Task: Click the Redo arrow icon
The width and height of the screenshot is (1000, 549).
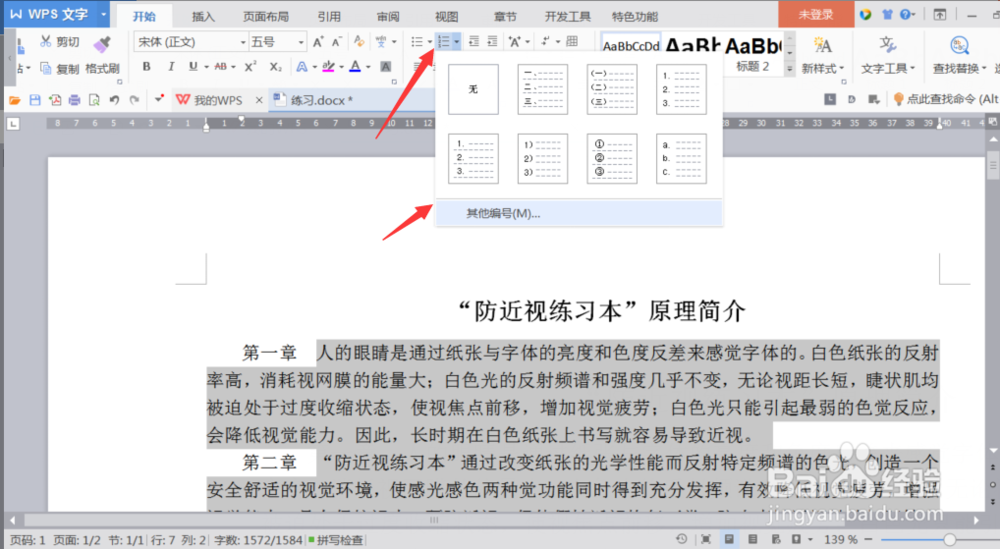Action: pyautogui.click(x=134, y=100)
